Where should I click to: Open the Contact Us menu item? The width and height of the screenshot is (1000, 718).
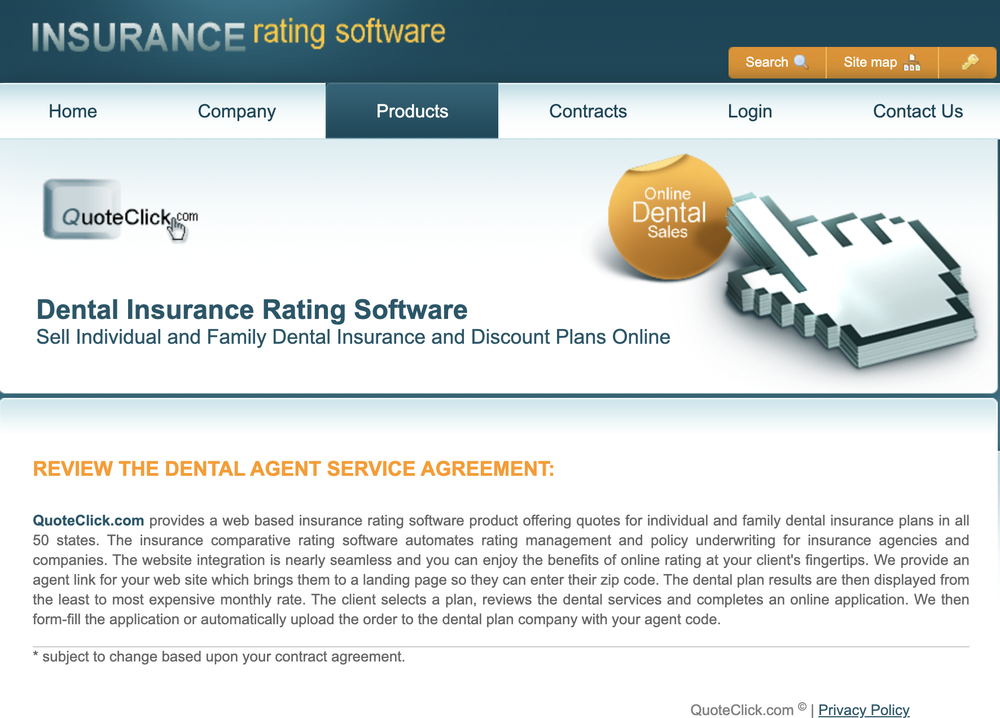(x=918, y=111)
